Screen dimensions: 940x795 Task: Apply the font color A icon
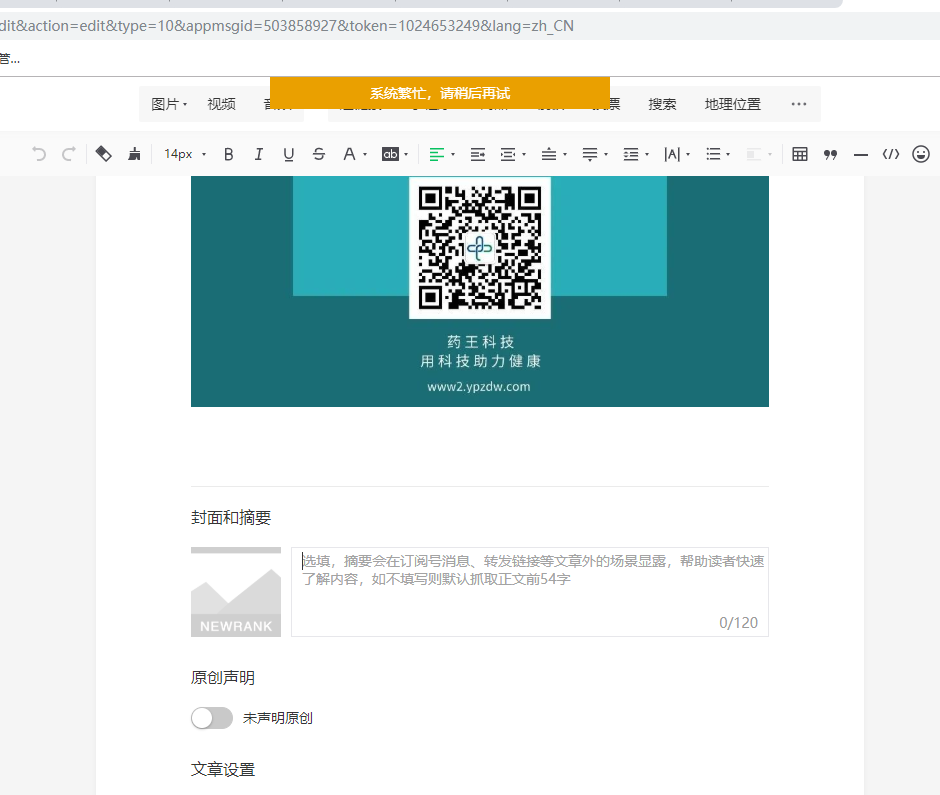pyautogui.click(x=349, y=154)
